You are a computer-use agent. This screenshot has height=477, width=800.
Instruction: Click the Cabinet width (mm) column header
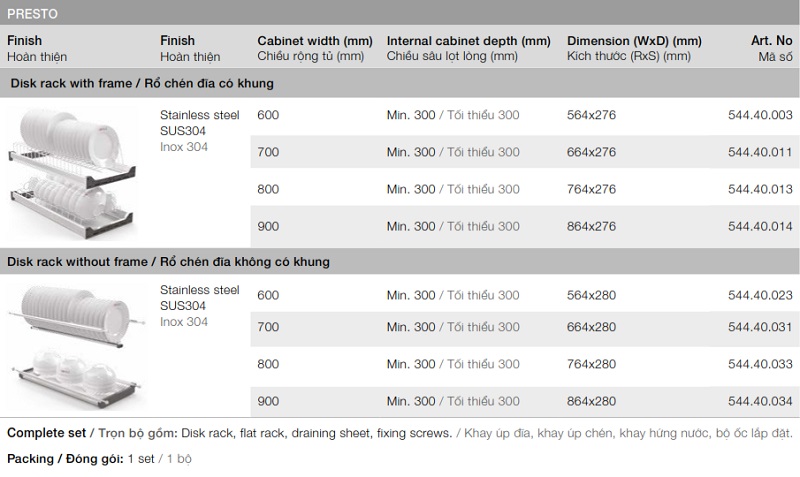point(314,41)
